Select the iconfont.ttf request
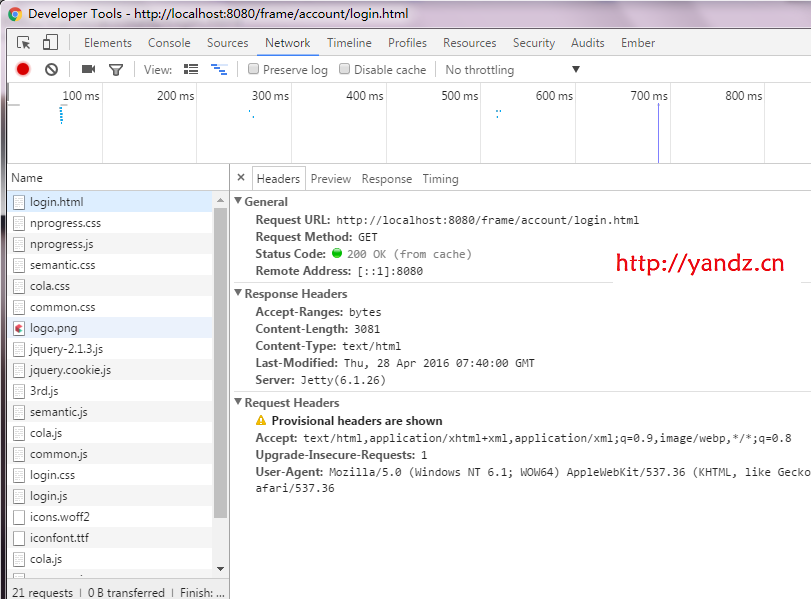This screenshot has width=811, height=599. pos(110,538)
